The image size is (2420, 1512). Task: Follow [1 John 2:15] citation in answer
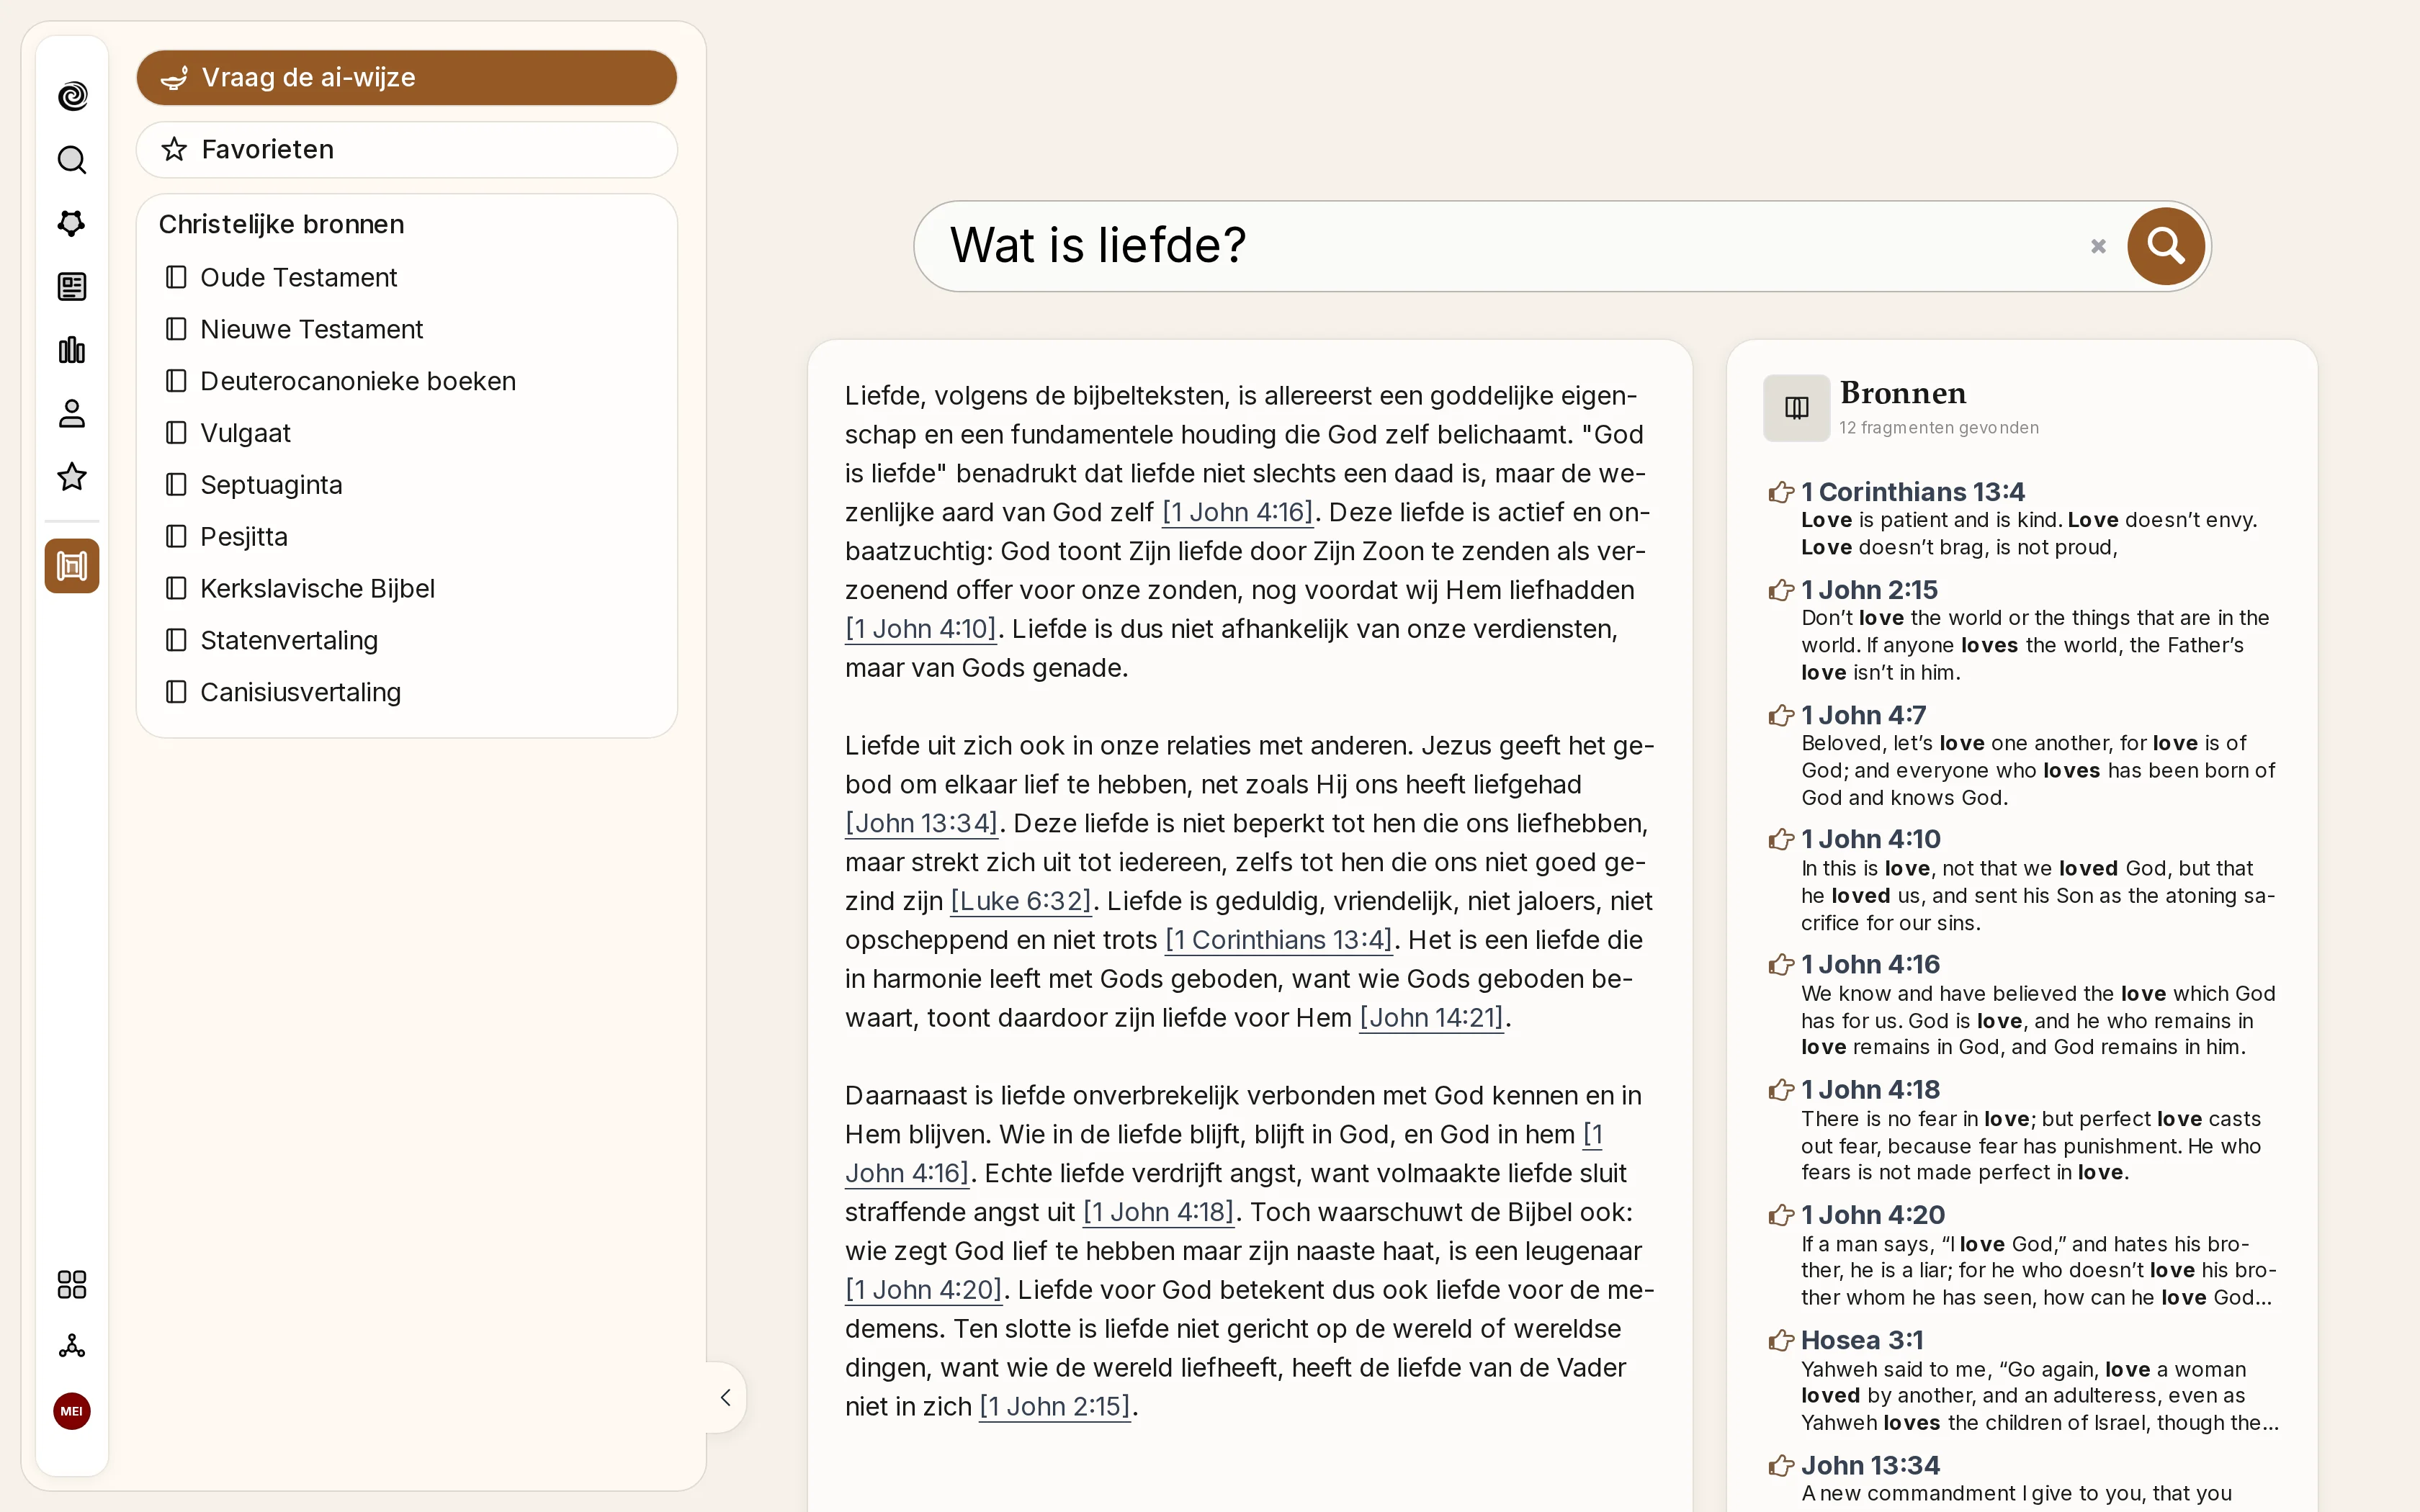pos(1055,1406)
